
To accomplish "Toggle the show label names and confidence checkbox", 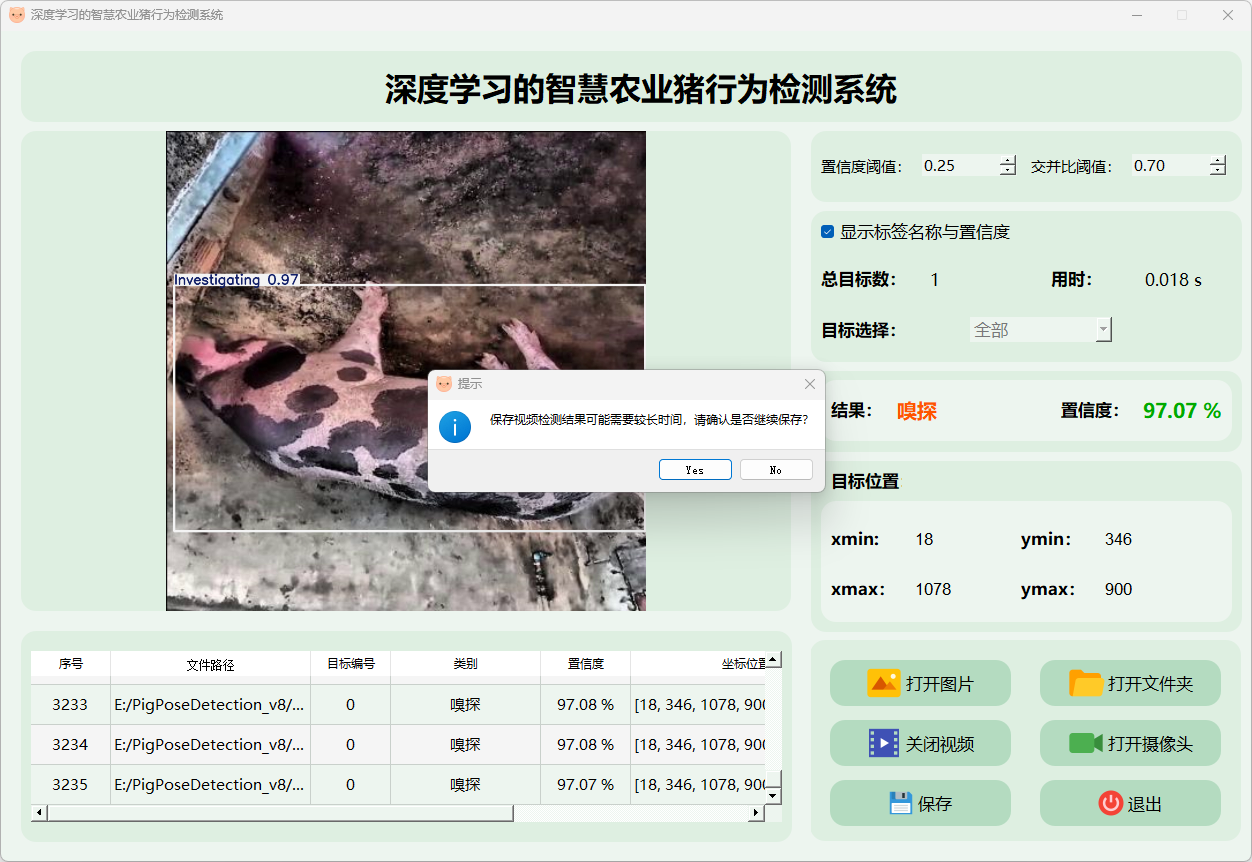I will [827, 232].
